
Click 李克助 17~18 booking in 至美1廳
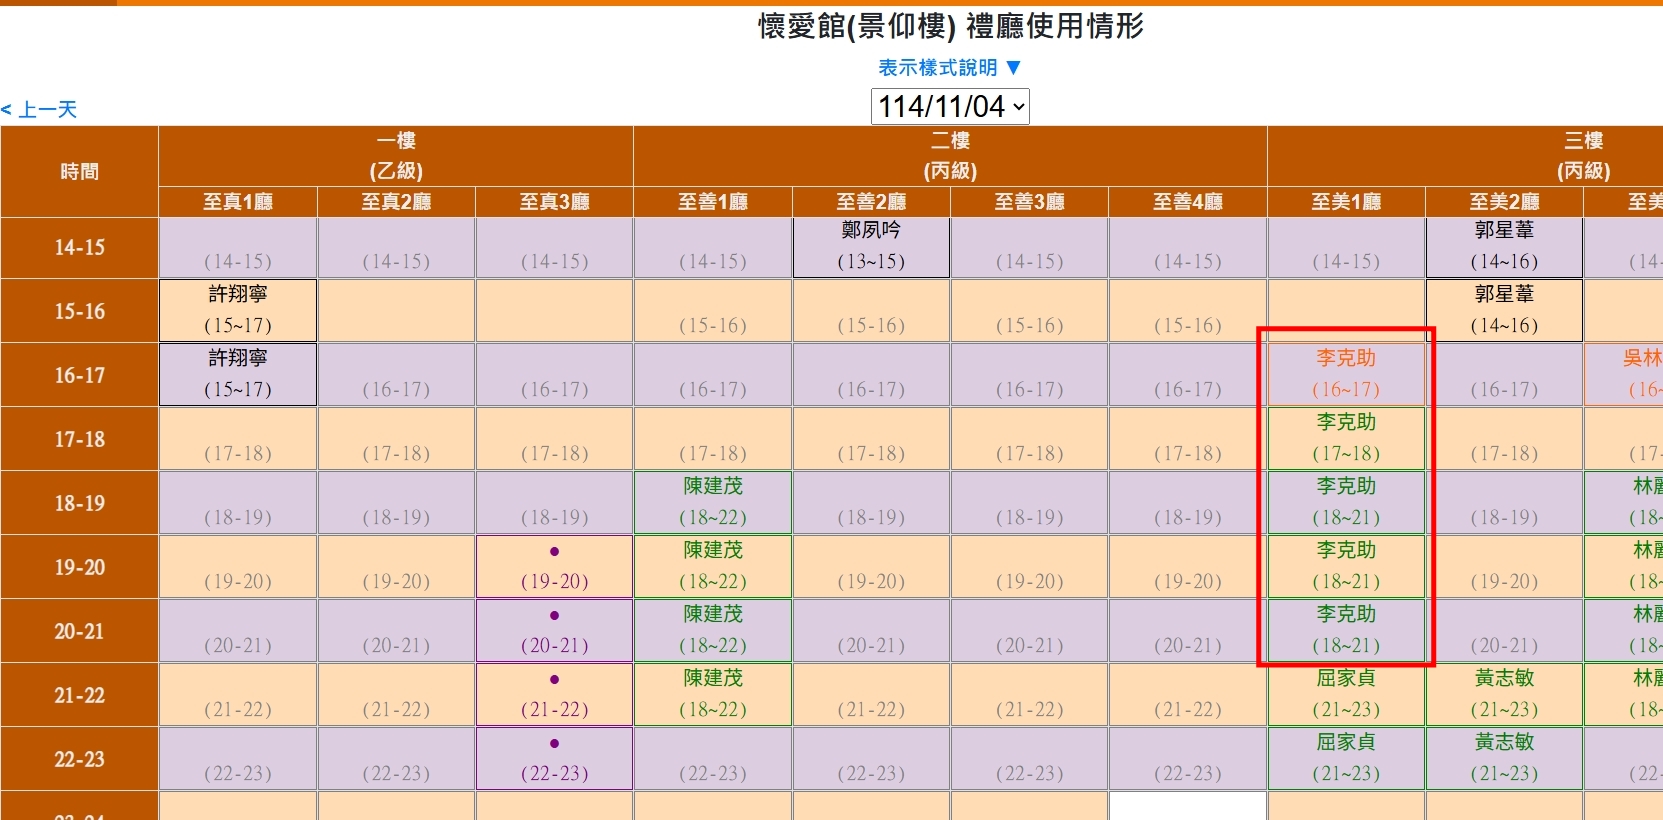[1345, 438]
